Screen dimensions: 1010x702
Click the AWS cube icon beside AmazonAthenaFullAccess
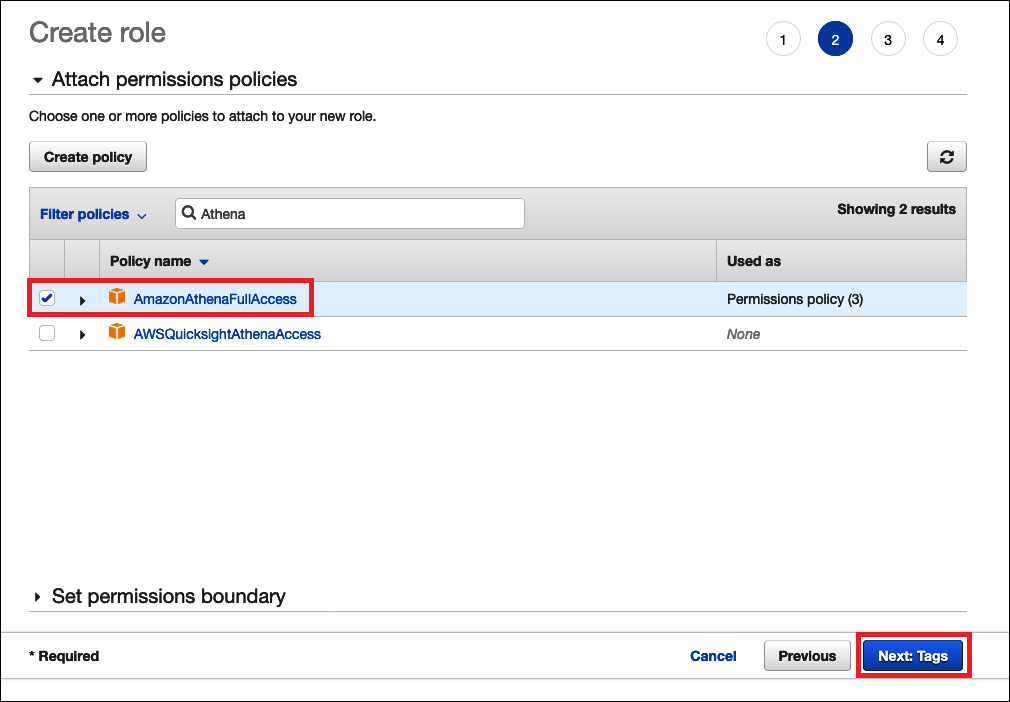point(117,297)
